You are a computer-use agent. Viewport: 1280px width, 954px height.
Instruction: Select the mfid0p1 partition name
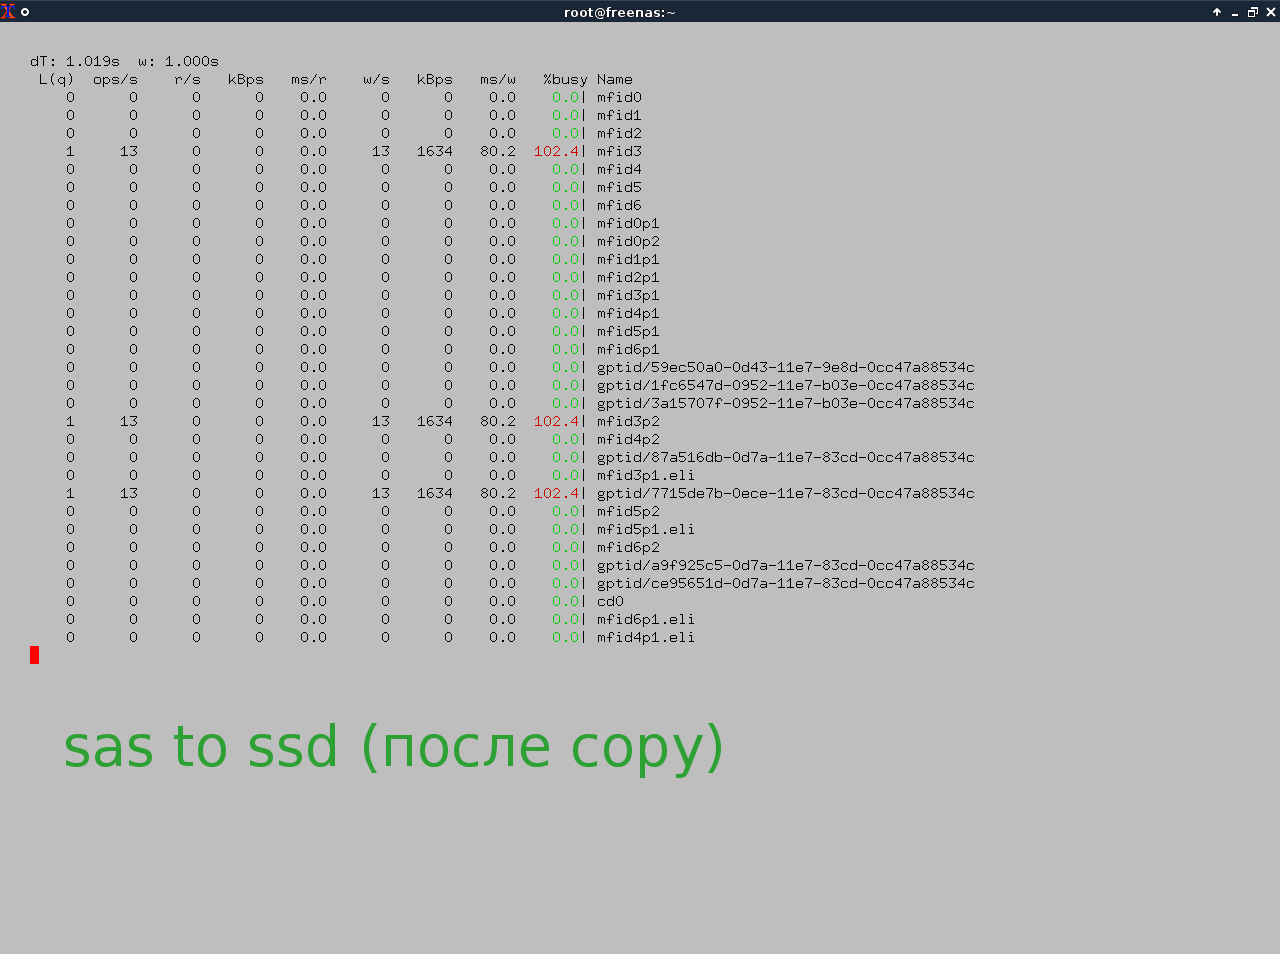pyautogui.click(x=628, y=223)
